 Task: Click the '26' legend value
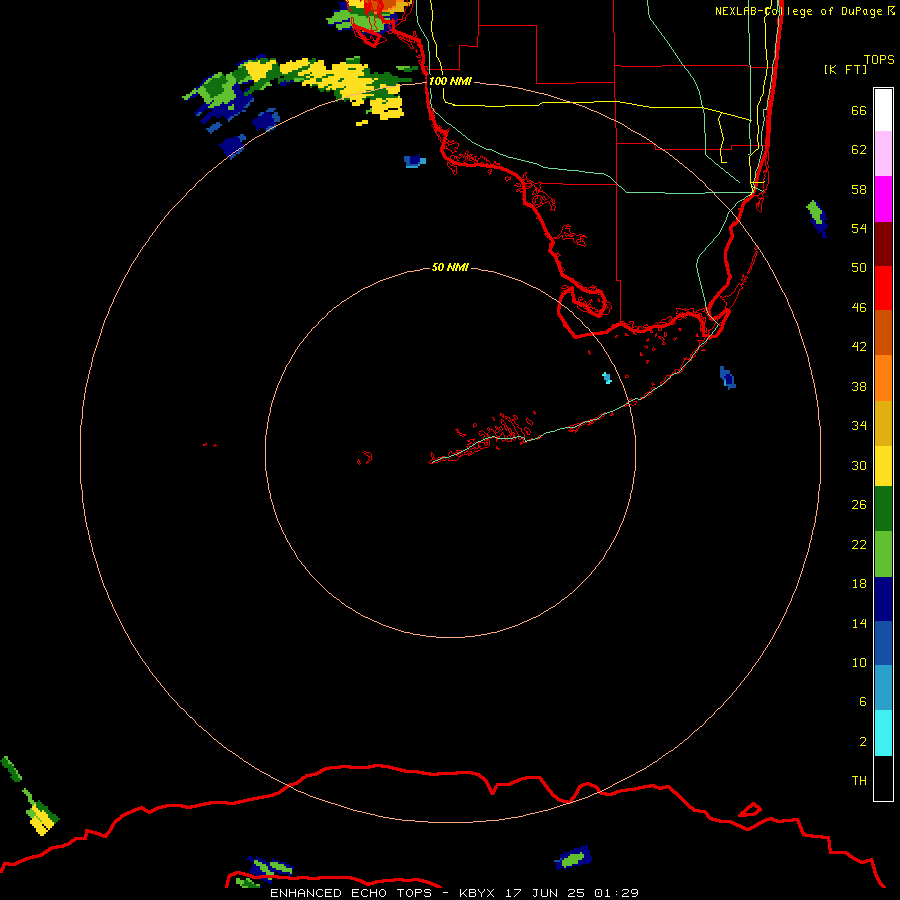(859, 505)
